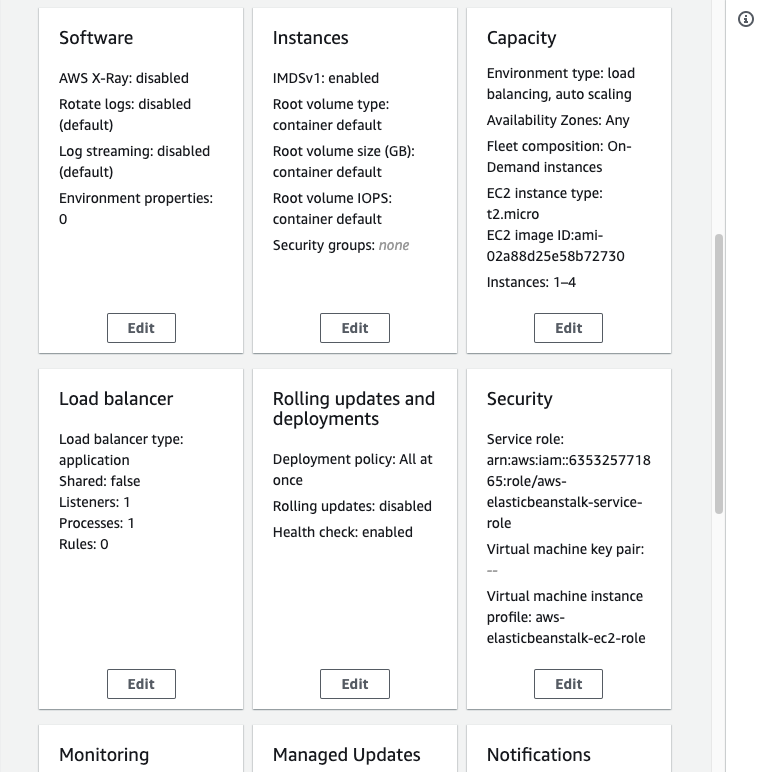The height and width of the screenshot is (772, 765).
Task: Select the Managed Updates card heading
Action: coord(347,755)
